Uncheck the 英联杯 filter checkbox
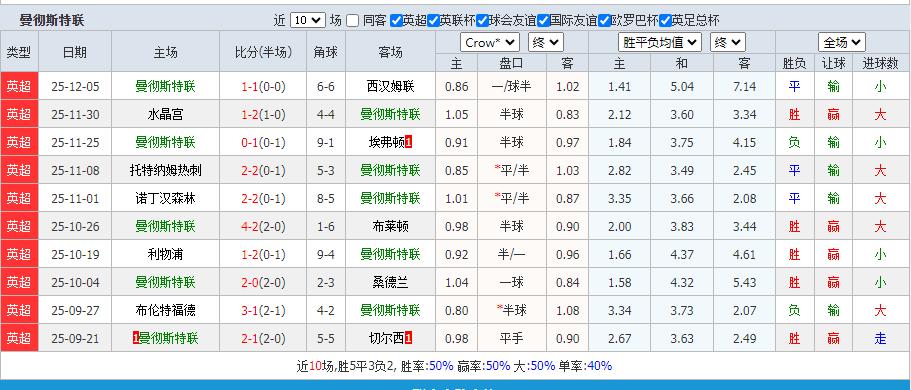This screenshot has width=911, height=390. click(x=433, y=21)
